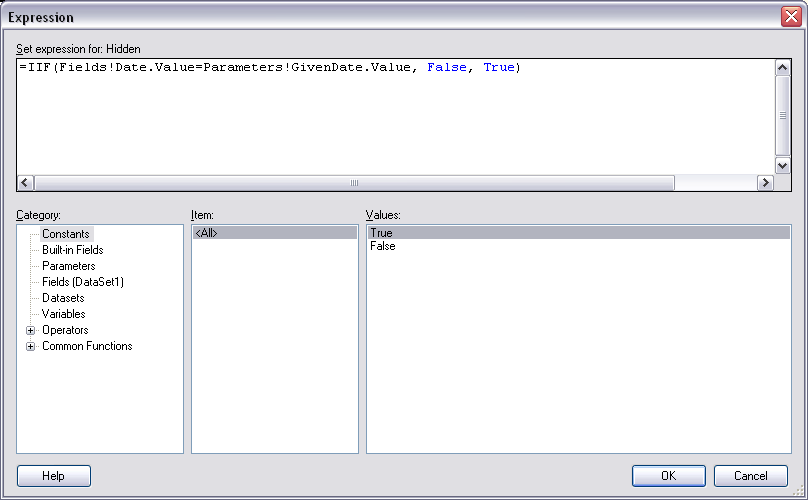Select Built-in Fields category
Viewport: 808px width, 500px height.
click(x=72, y=250)
